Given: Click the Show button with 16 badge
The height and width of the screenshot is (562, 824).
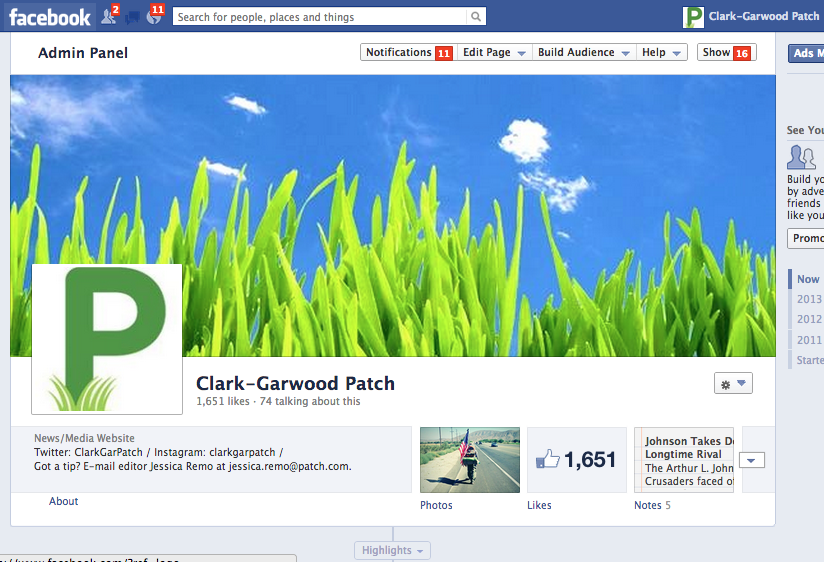Looking at the screenshot, I should 727,53.
